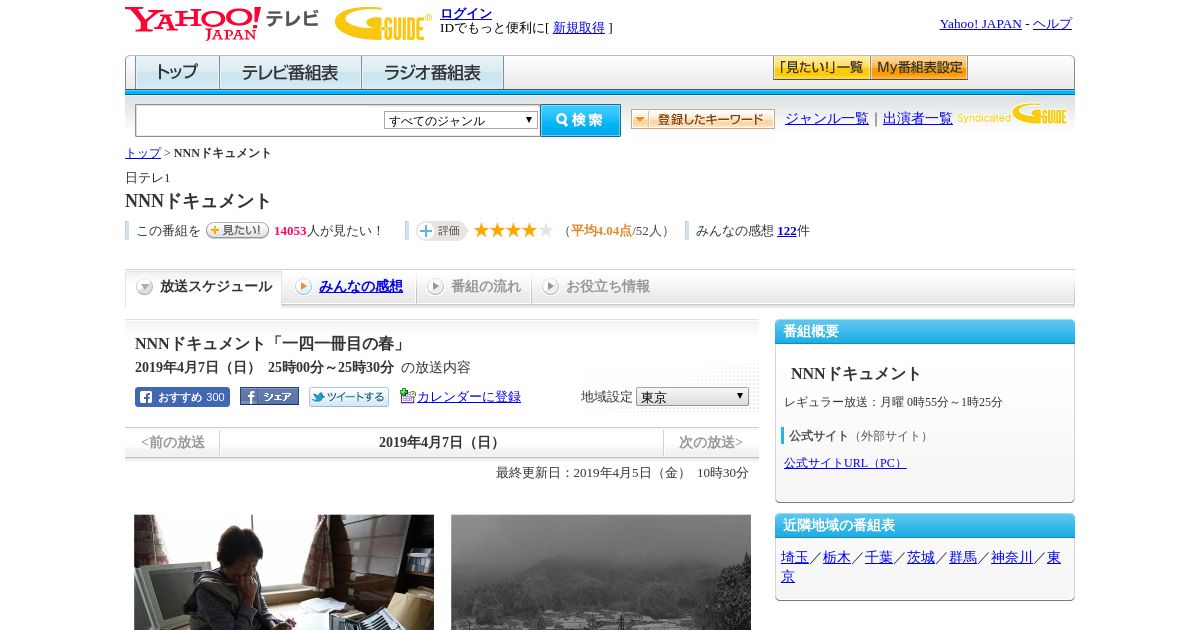Select the 番組の流れ tab
This screenshot has width=1200, height=630.
pos(474,287)
